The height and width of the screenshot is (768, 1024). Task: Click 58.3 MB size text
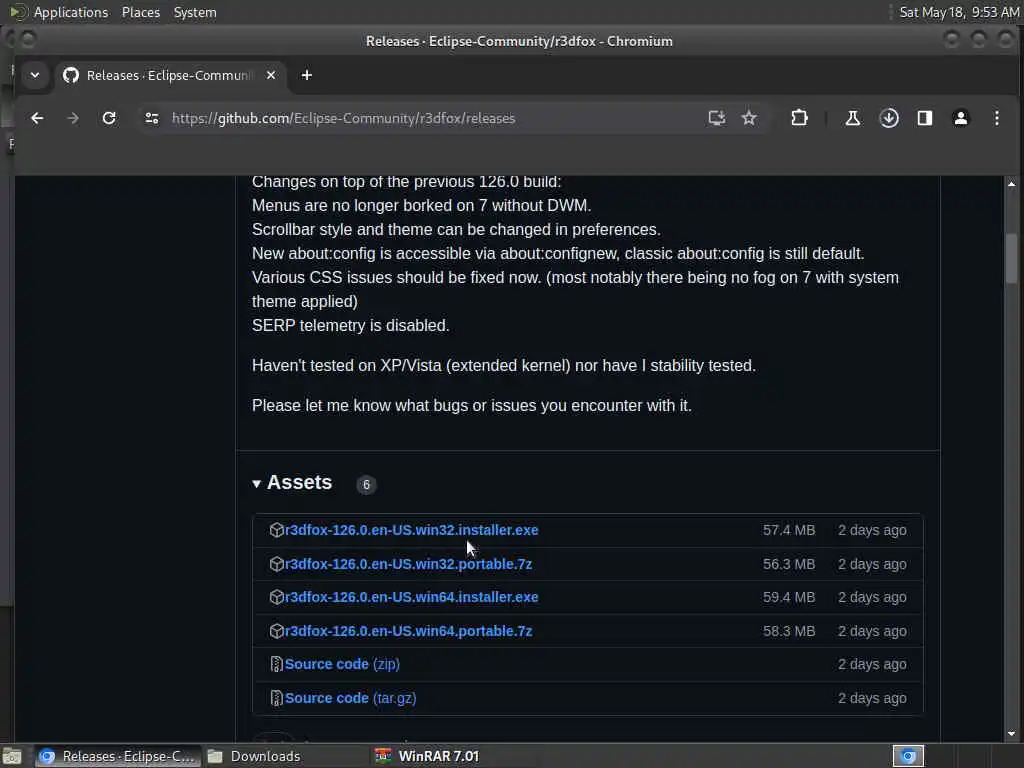pos(789,632)
